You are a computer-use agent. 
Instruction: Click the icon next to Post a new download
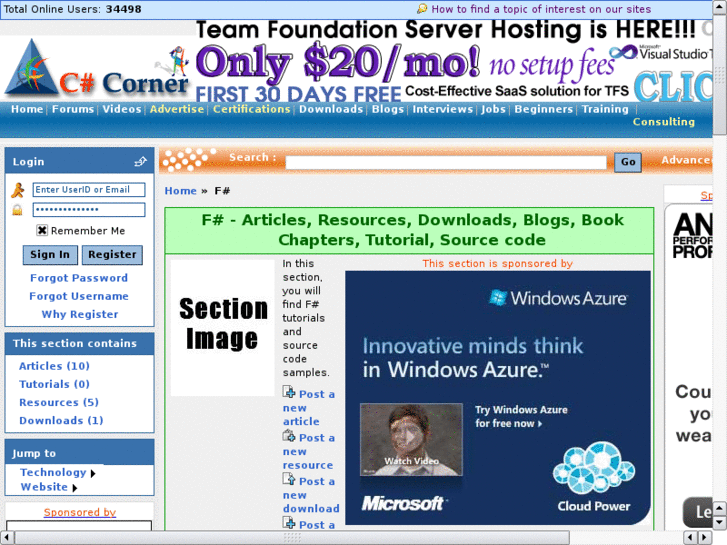(x=289, y=480)
